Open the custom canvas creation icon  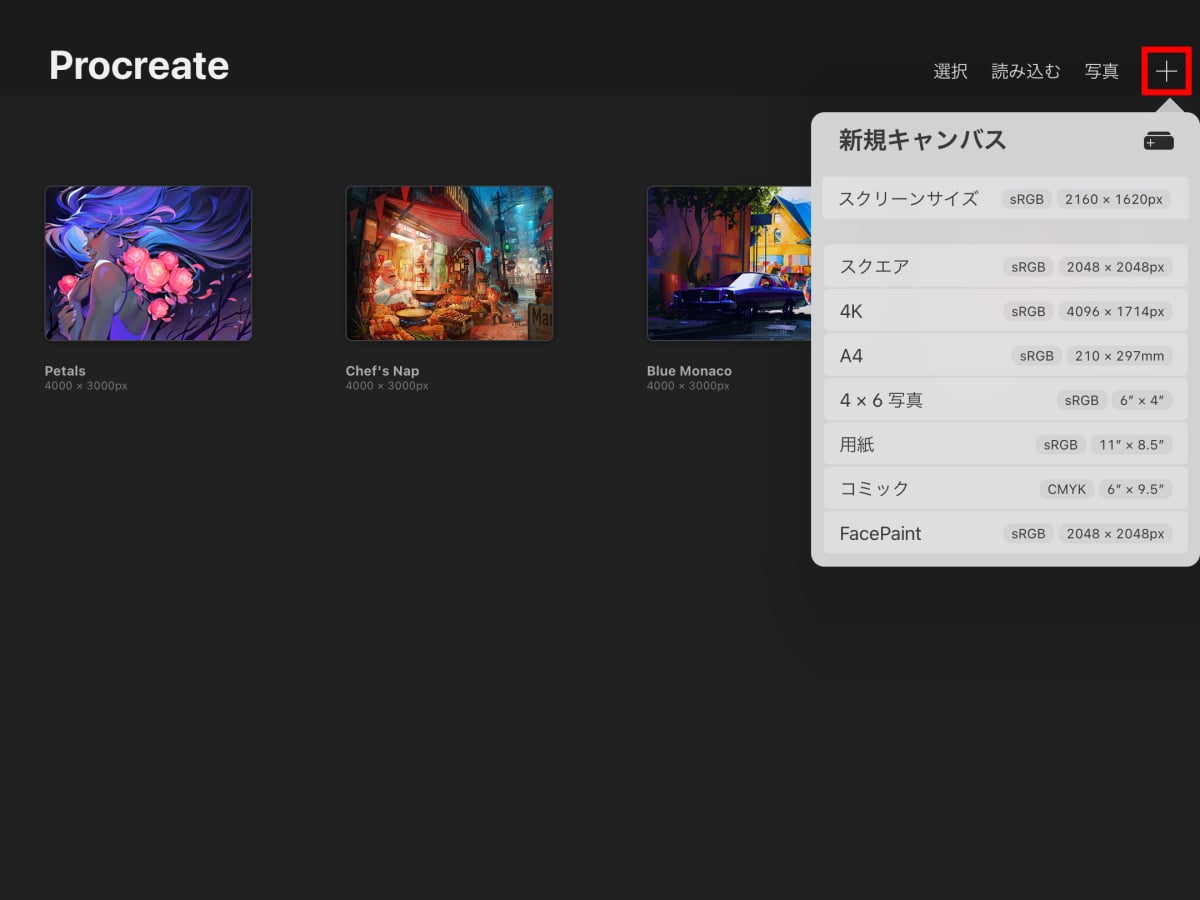(x=1158, y=141)
